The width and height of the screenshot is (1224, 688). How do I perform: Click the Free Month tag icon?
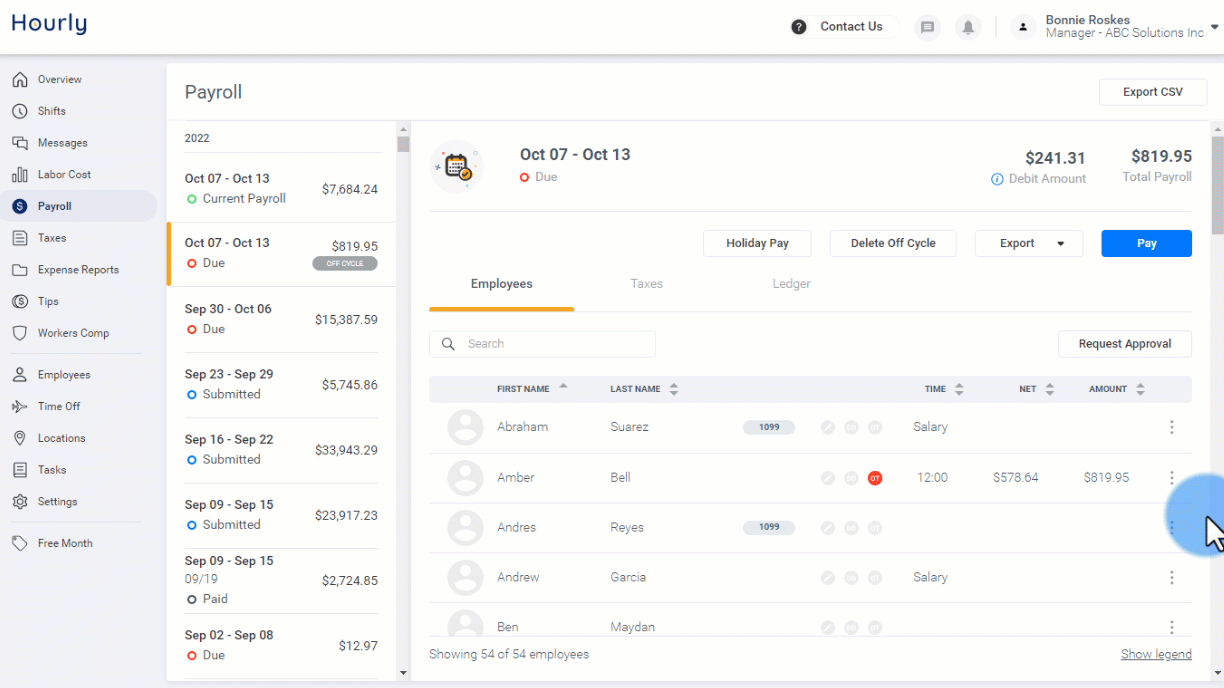pyautogui.click(x=20, y=543)
